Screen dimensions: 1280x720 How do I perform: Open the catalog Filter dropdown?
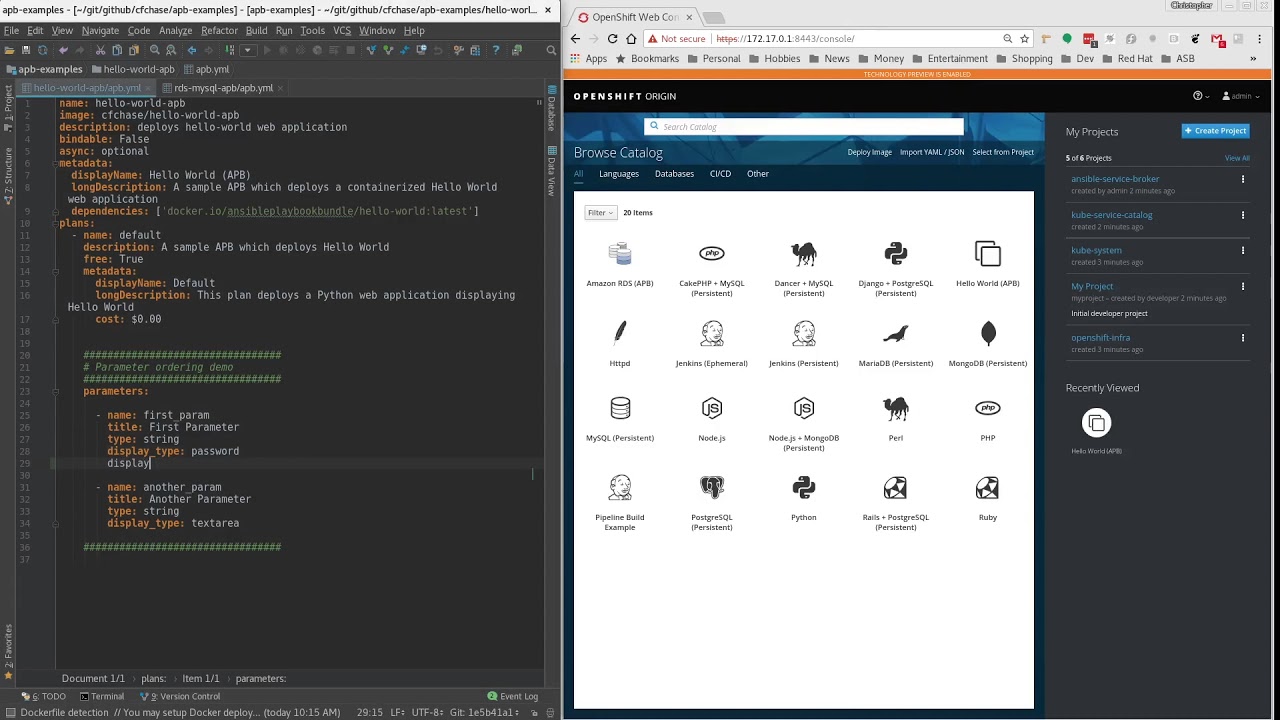[600, 212]
